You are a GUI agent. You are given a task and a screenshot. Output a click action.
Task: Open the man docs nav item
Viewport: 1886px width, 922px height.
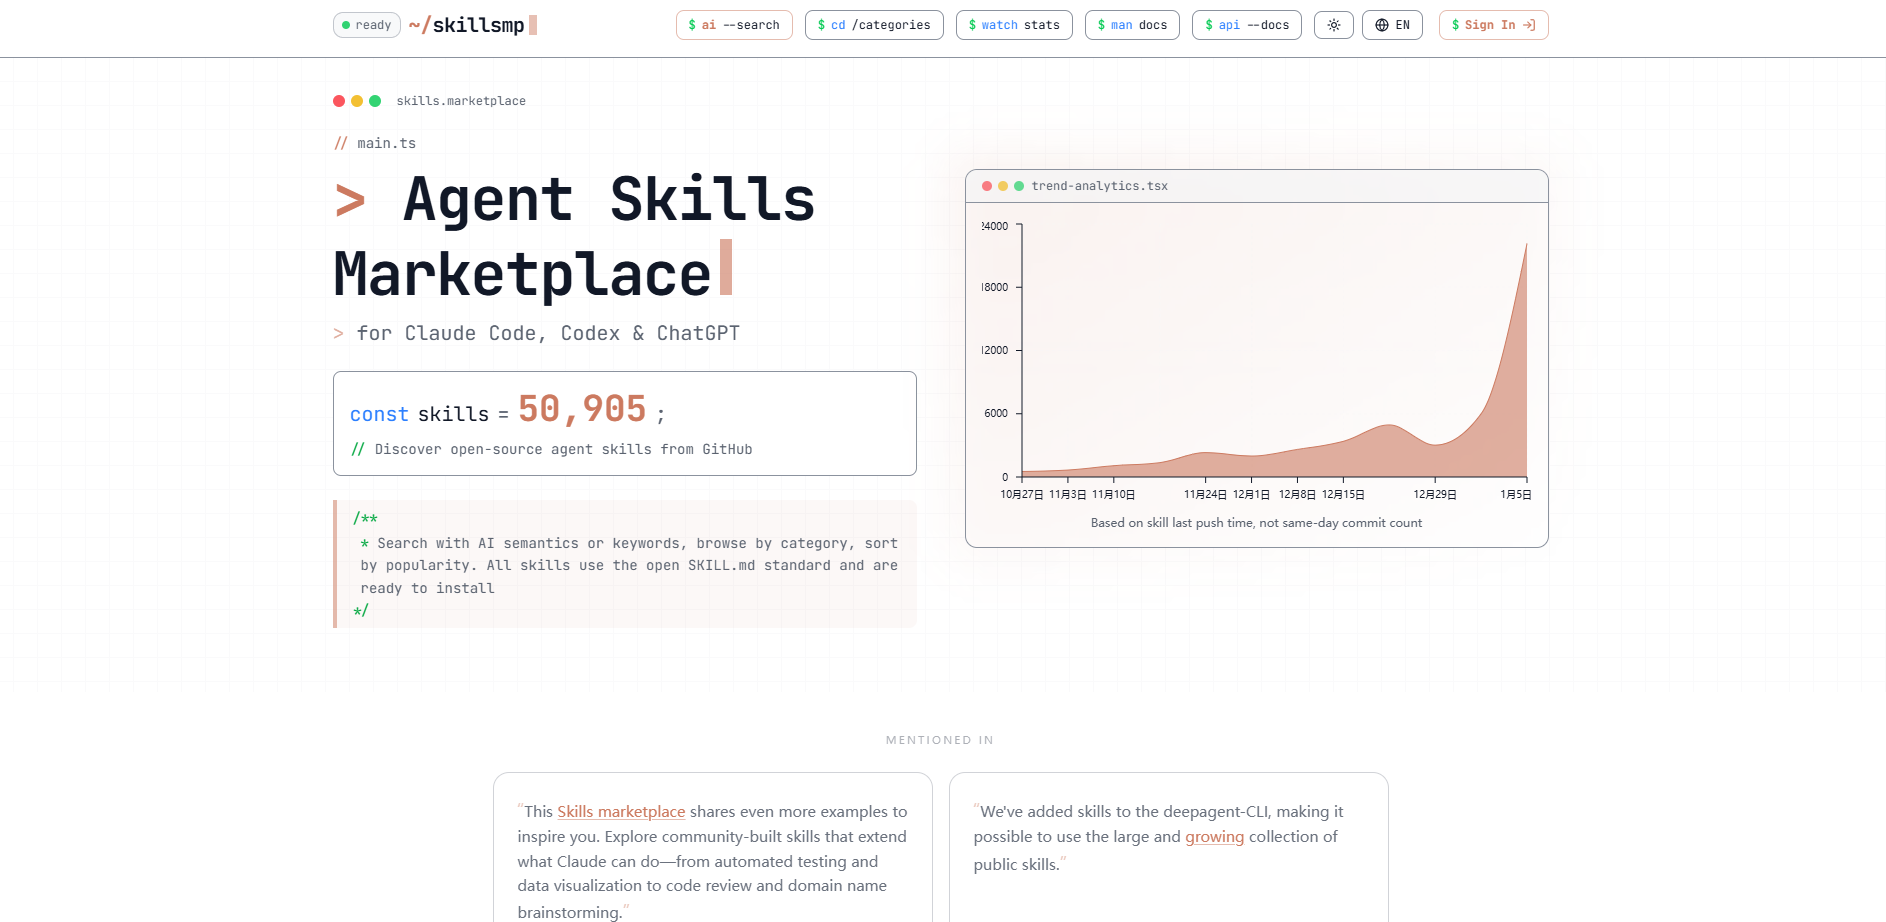coord(1132,25)
